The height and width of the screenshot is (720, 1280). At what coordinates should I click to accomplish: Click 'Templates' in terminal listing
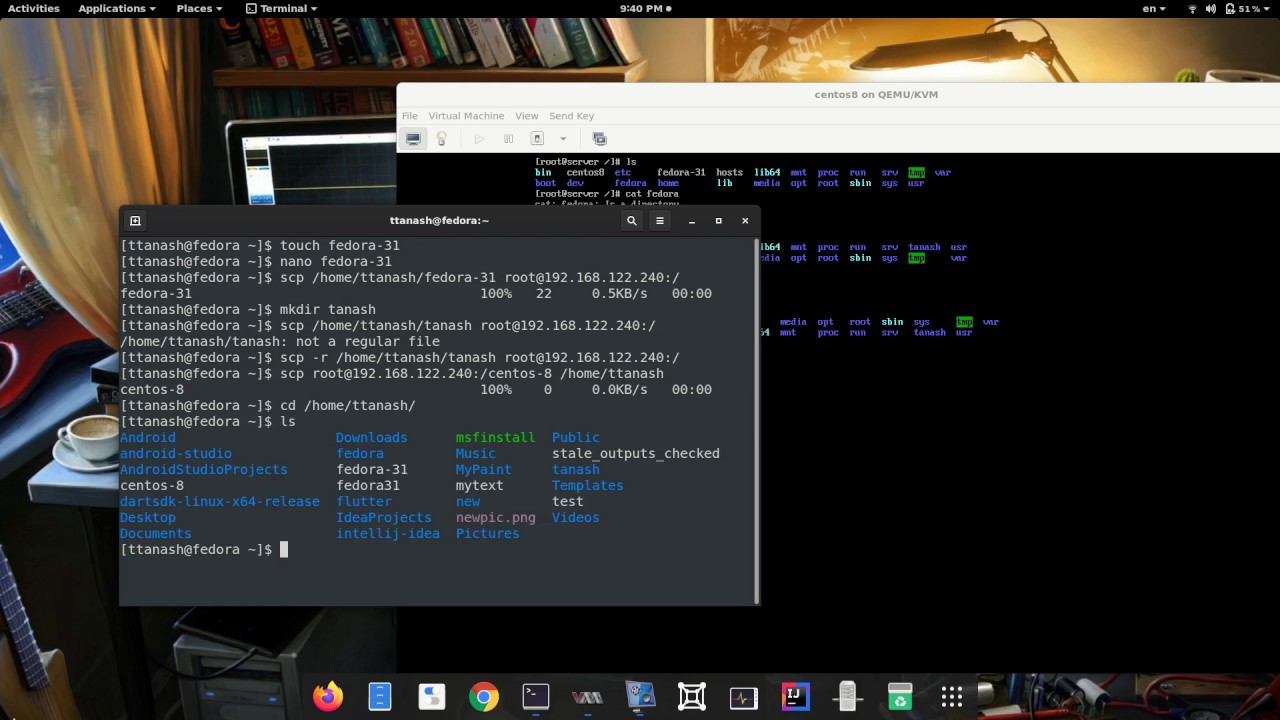[x=588, y=486]
